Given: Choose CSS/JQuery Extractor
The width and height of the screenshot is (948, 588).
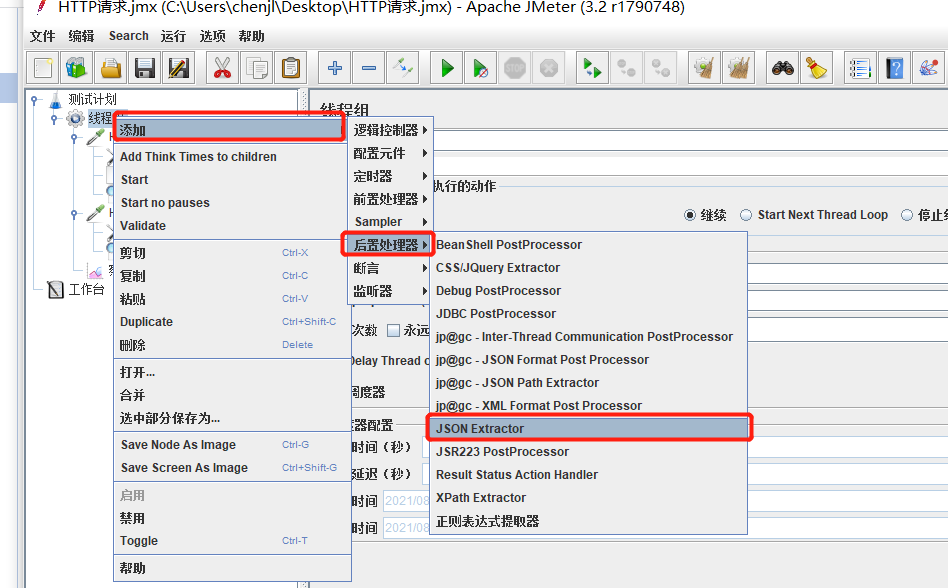Looking at the screenshot, I should [589, 268].
